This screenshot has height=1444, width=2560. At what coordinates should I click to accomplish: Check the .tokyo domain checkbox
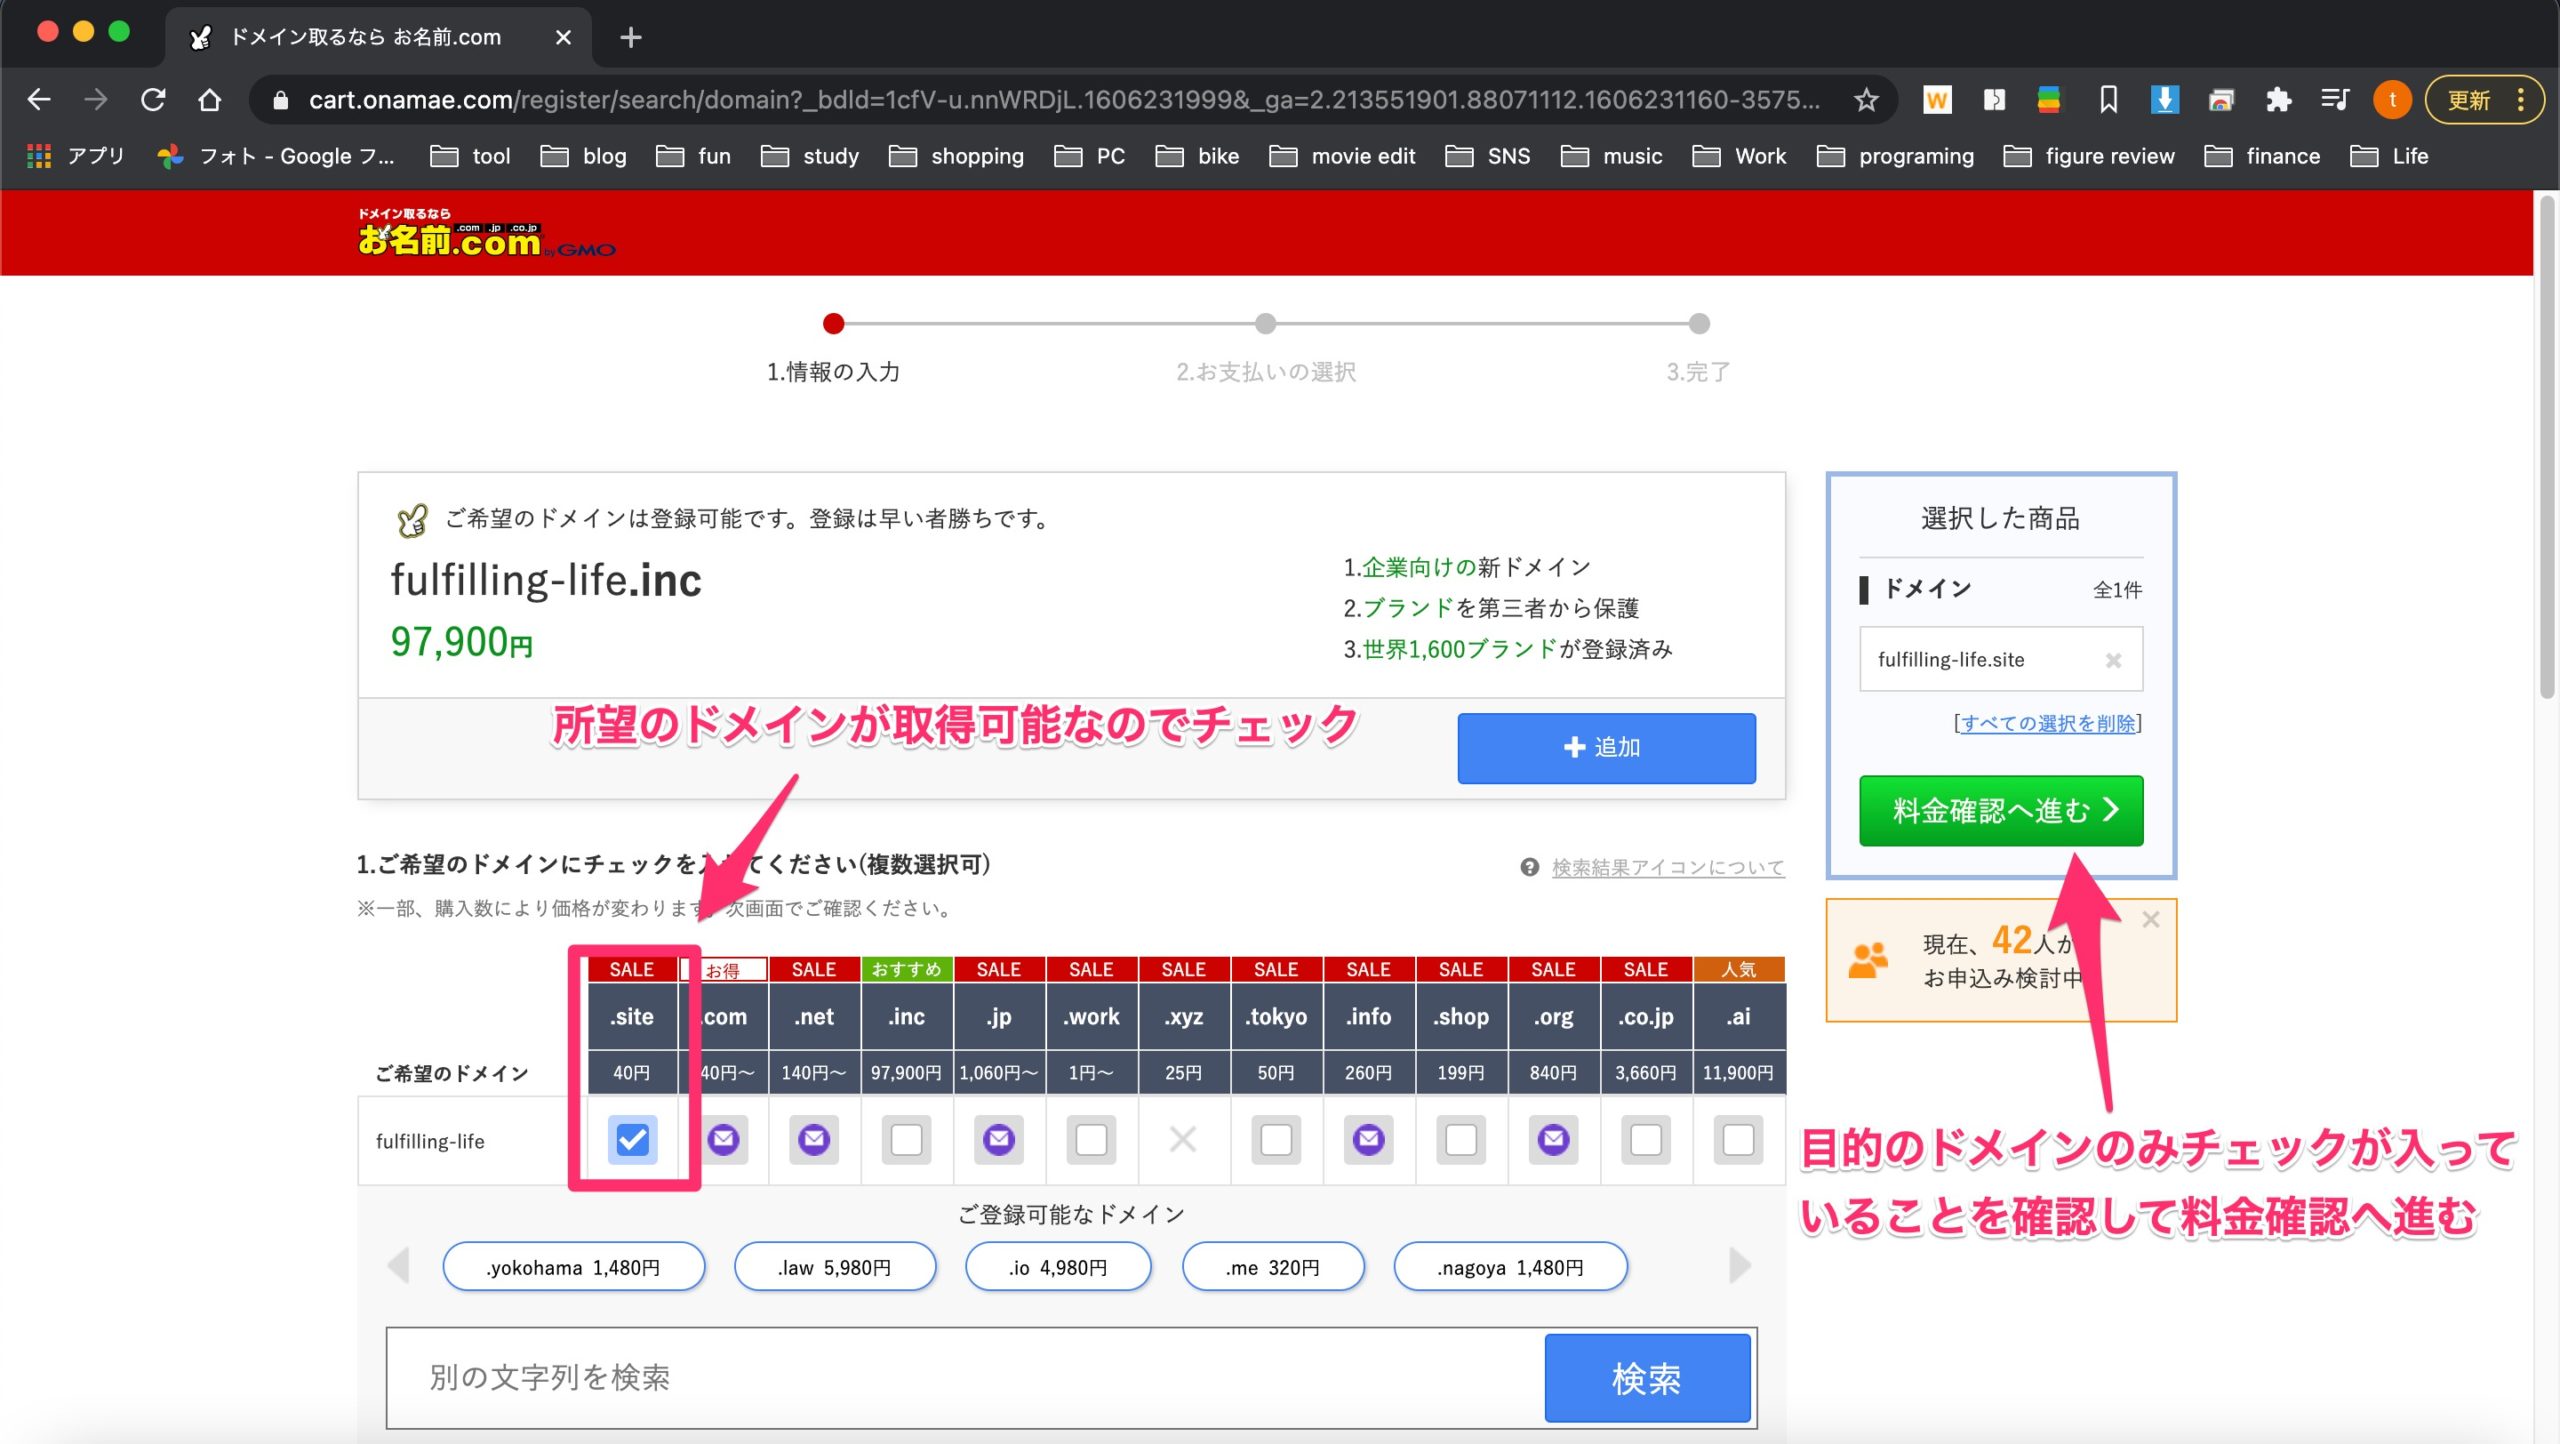click(1275, 1139)
